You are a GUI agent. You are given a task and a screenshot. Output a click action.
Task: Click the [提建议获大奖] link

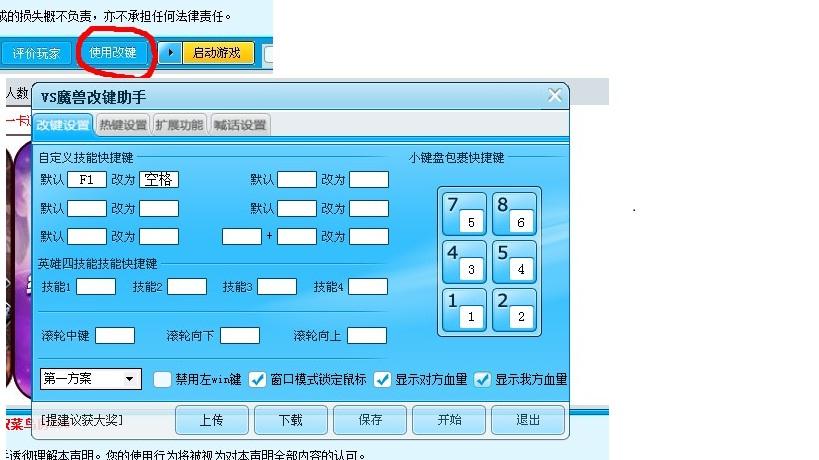[82, 420]
